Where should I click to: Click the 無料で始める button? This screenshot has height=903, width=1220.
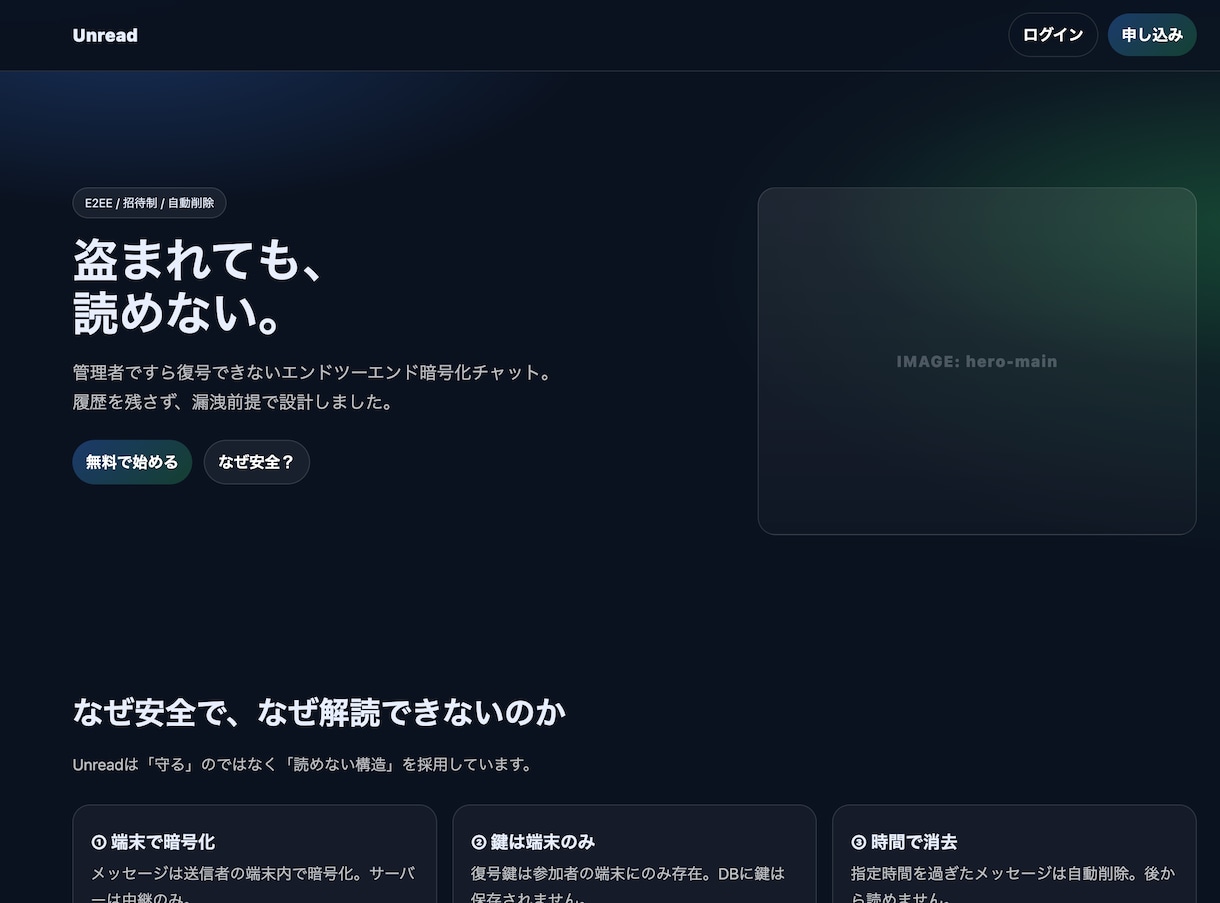pos(132,462)
